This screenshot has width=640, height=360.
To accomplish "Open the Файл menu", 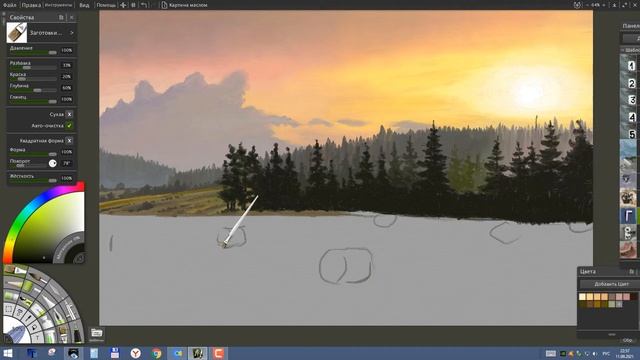I will (x=9, y=5).
